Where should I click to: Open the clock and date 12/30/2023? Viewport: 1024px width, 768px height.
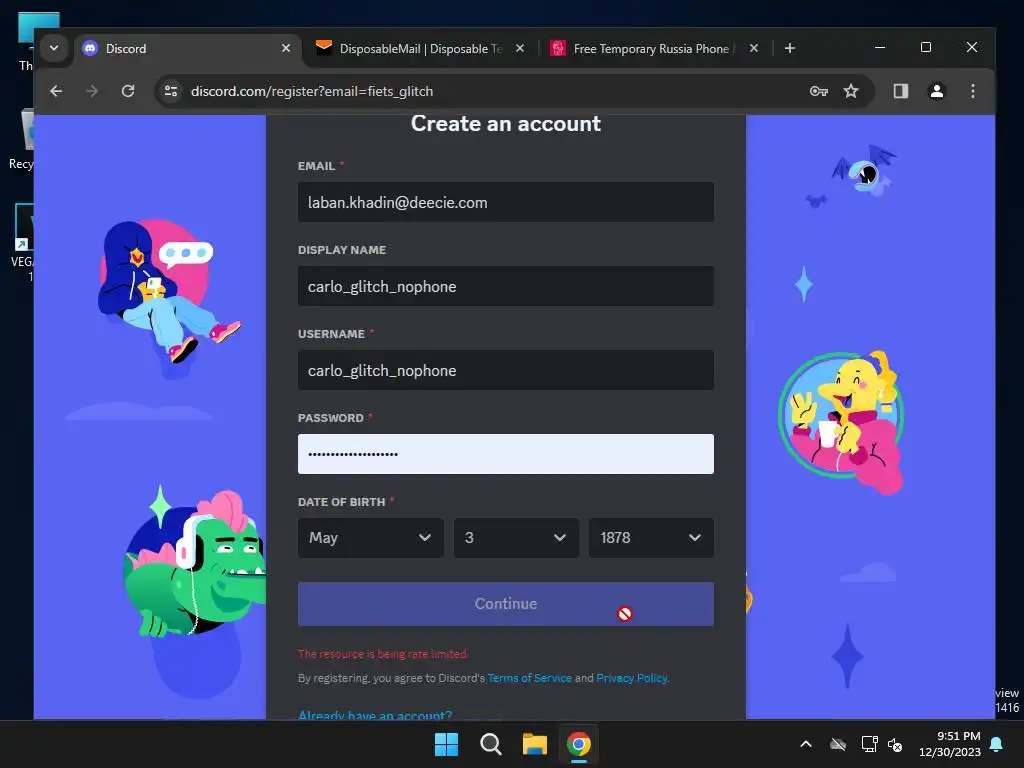pos(950,744)
